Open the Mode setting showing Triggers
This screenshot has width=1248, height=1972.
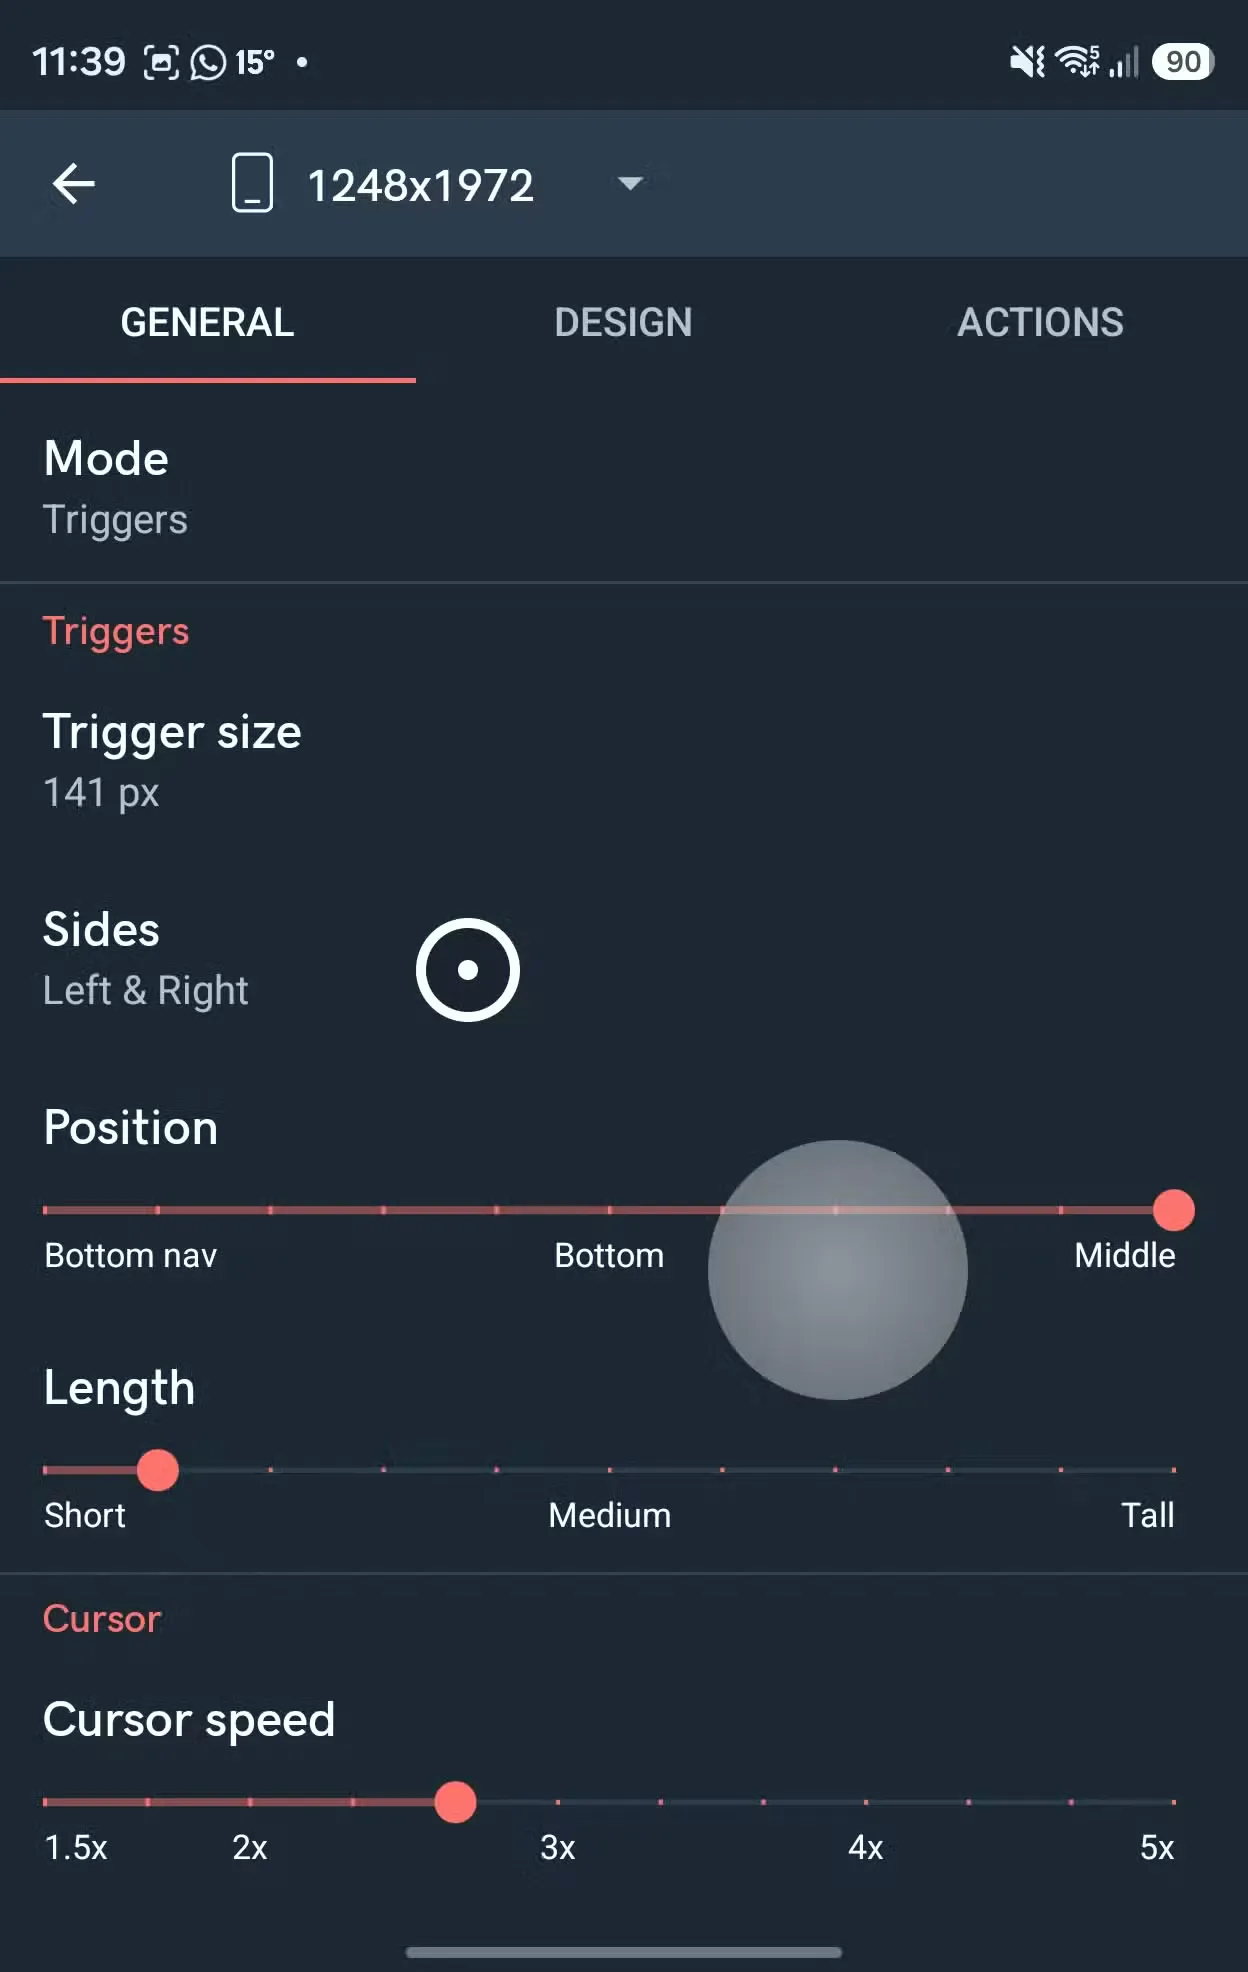pyautogui.click(x=624, y=488)
